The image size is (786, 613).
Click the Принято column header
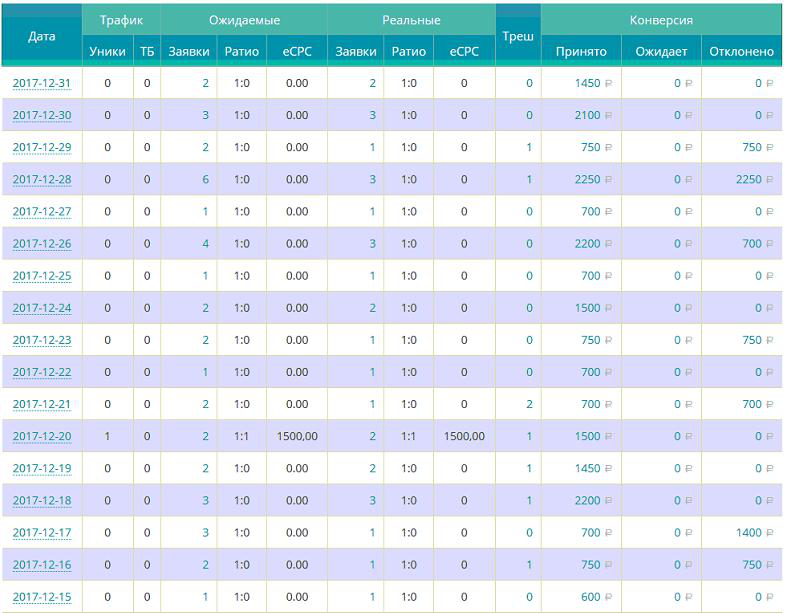(x=581, y=52)
